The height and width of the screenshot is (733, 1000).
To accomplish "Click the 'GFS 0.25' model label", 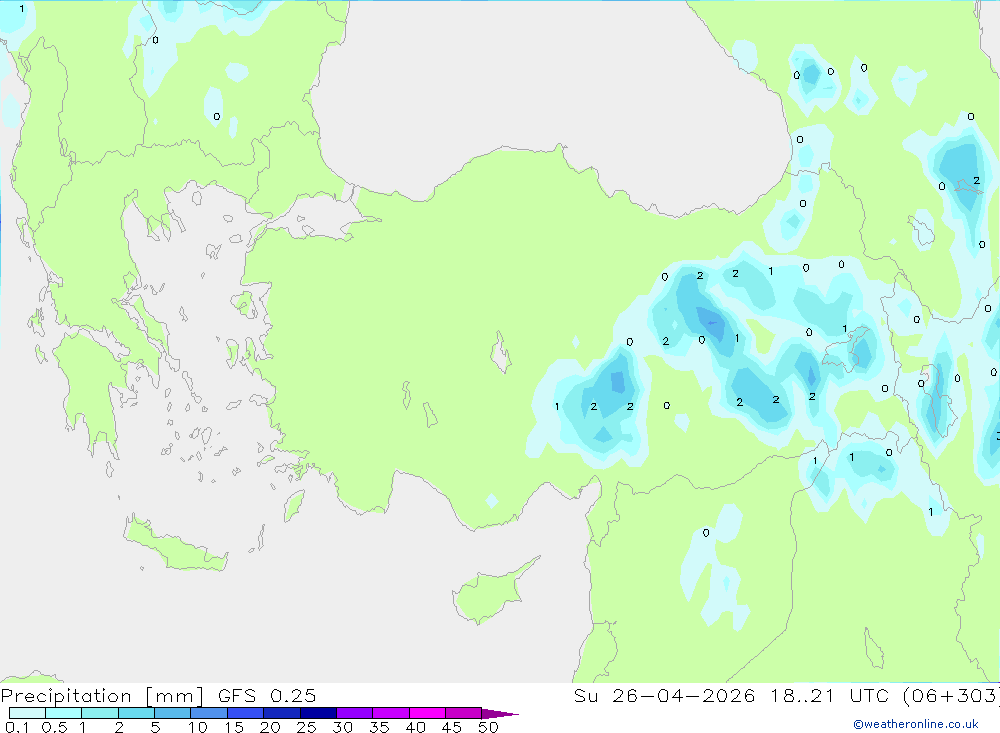I will click(267, 696).
